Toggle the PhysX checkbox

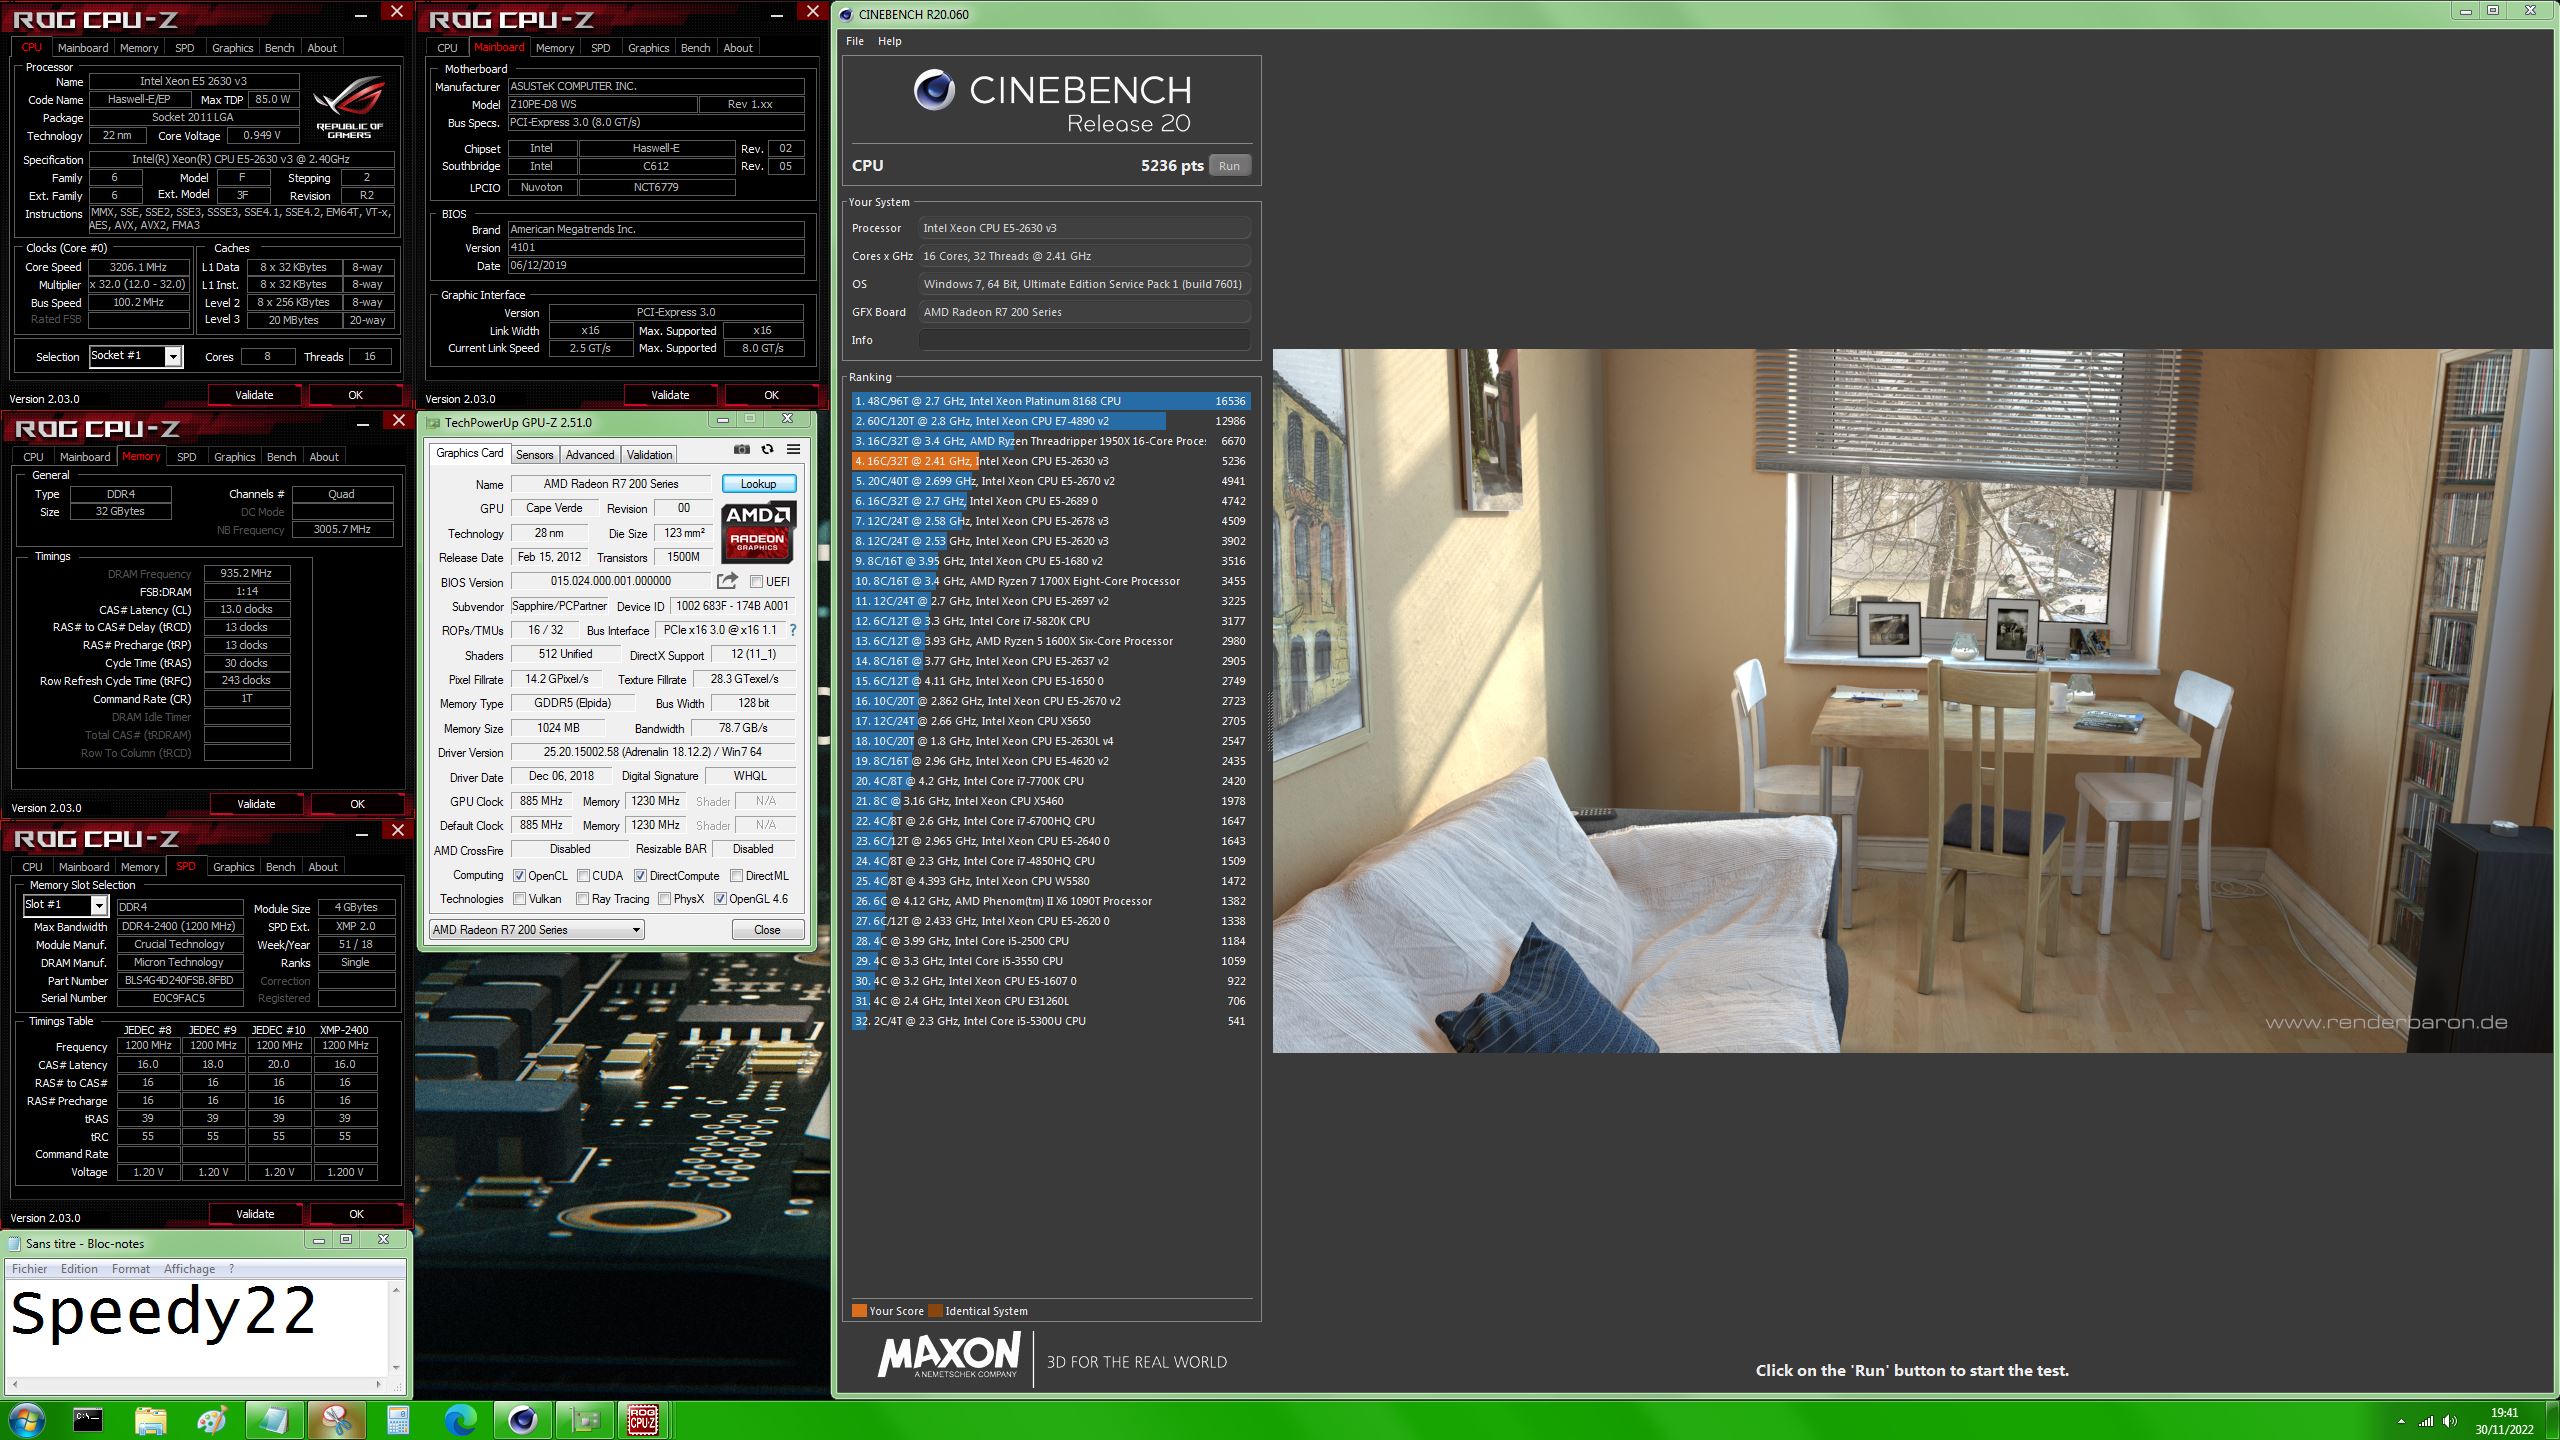[x=664, y=899]
